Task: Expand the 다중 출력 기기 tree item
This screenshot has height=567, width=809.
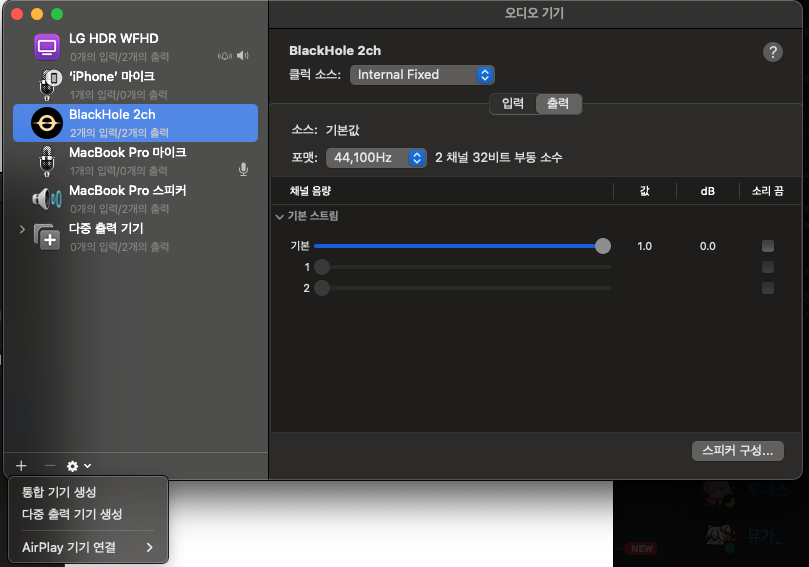Action: coord(22,229)
